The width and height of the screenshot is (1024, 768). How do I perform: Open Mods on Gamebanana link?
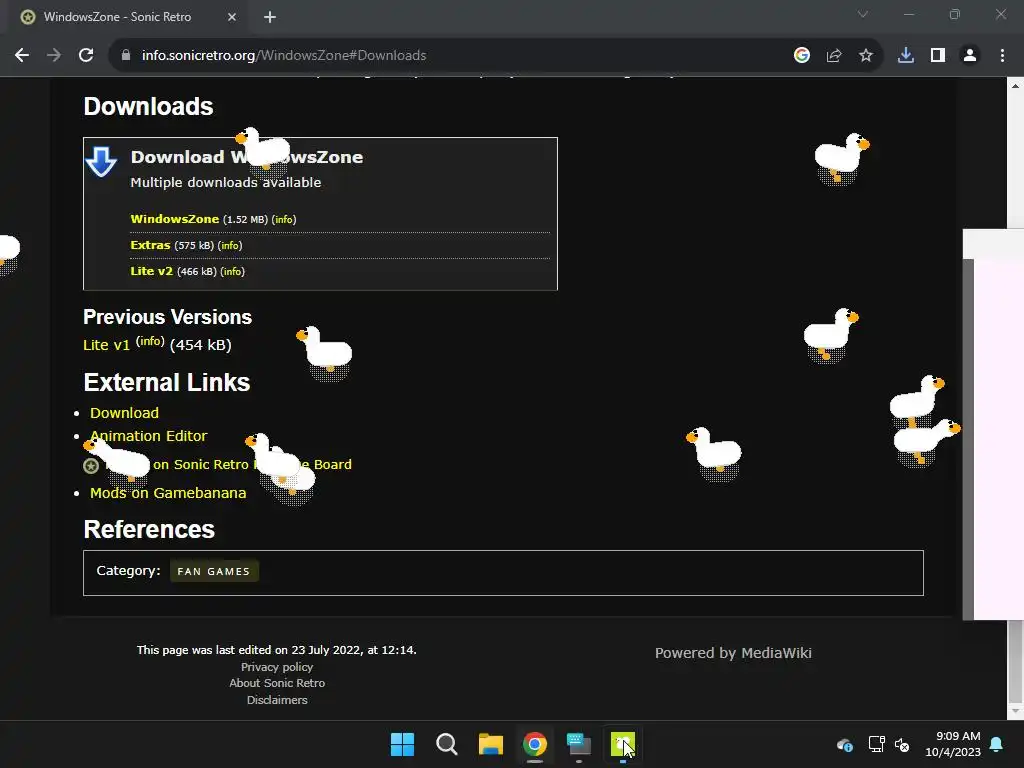tap(168, 493)
